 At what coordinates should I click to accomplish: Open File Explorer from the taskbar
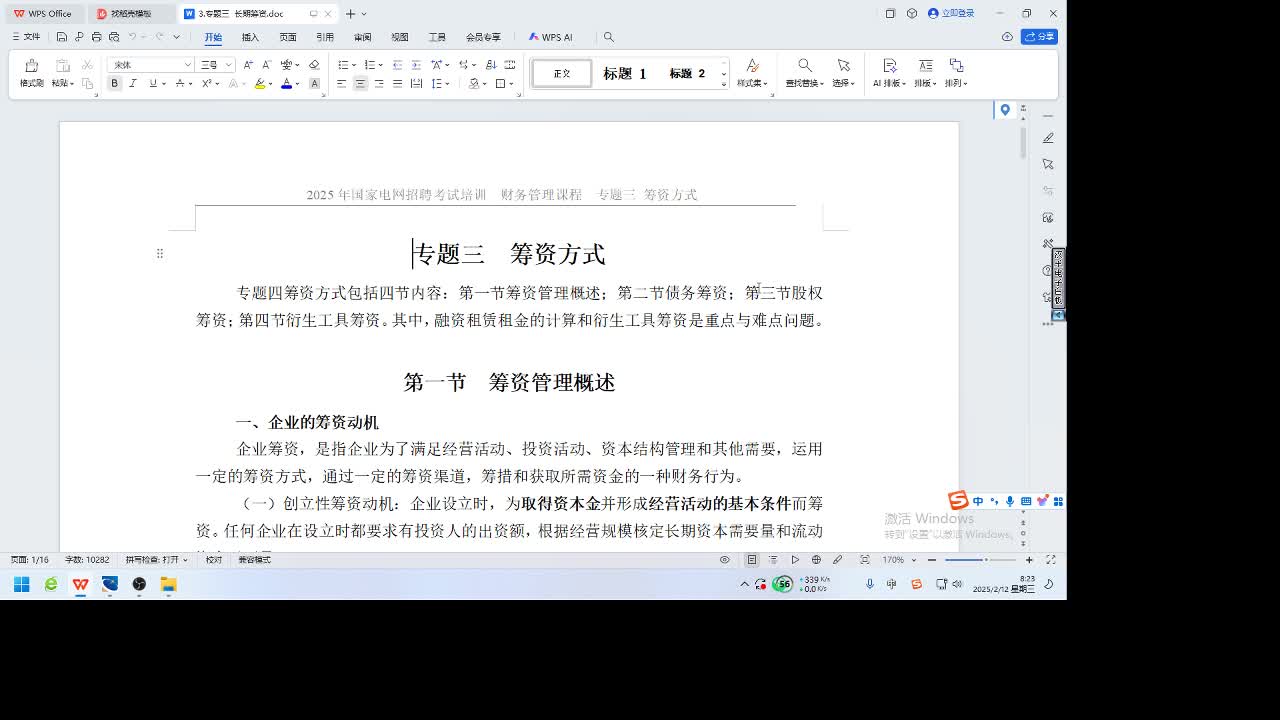coord(168,584)
